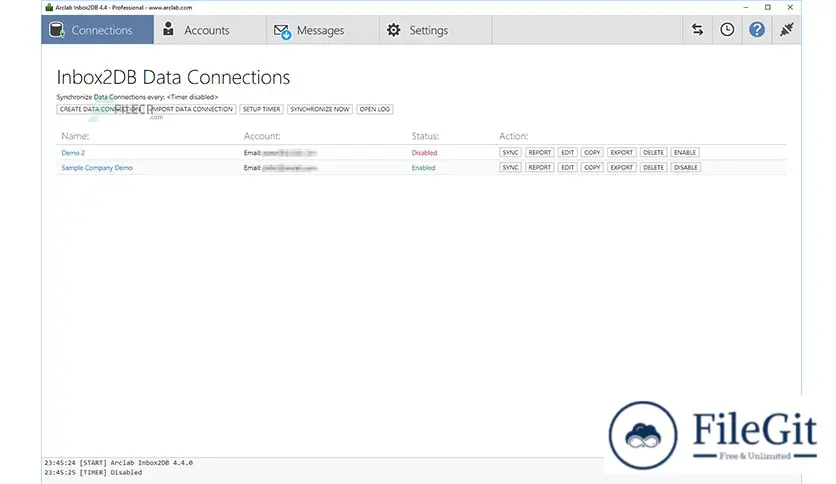Sync the Sample Company Demo connection
Image resolution: width=836 pixels, height=484 pixels.
coord(510,167)
